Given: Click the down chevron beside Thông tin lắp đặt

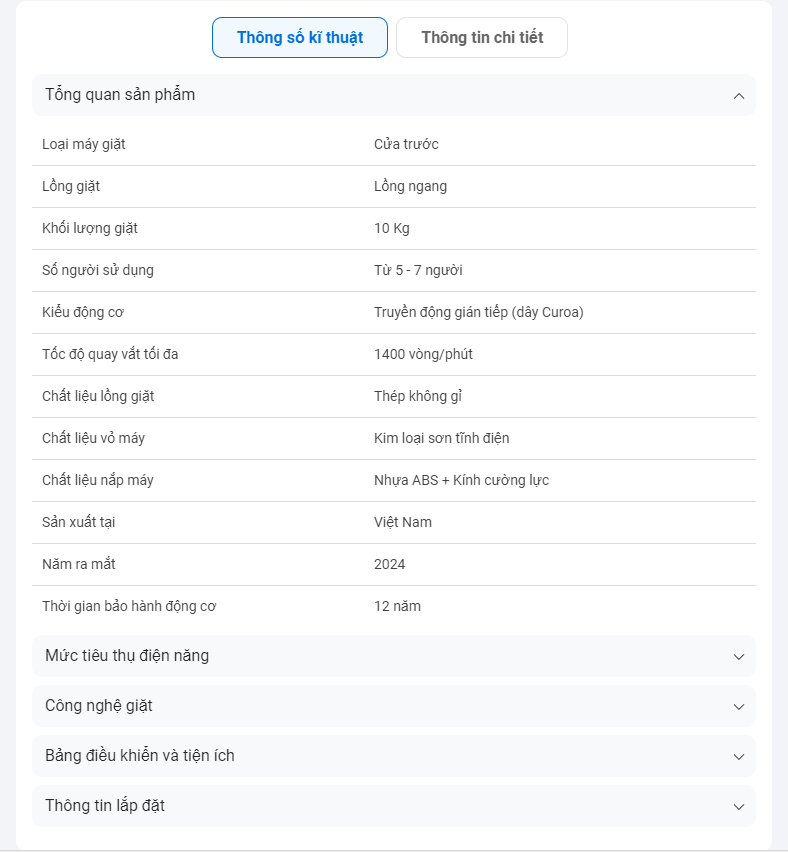Looking at the screenshot, I should (x=739, y=807).
